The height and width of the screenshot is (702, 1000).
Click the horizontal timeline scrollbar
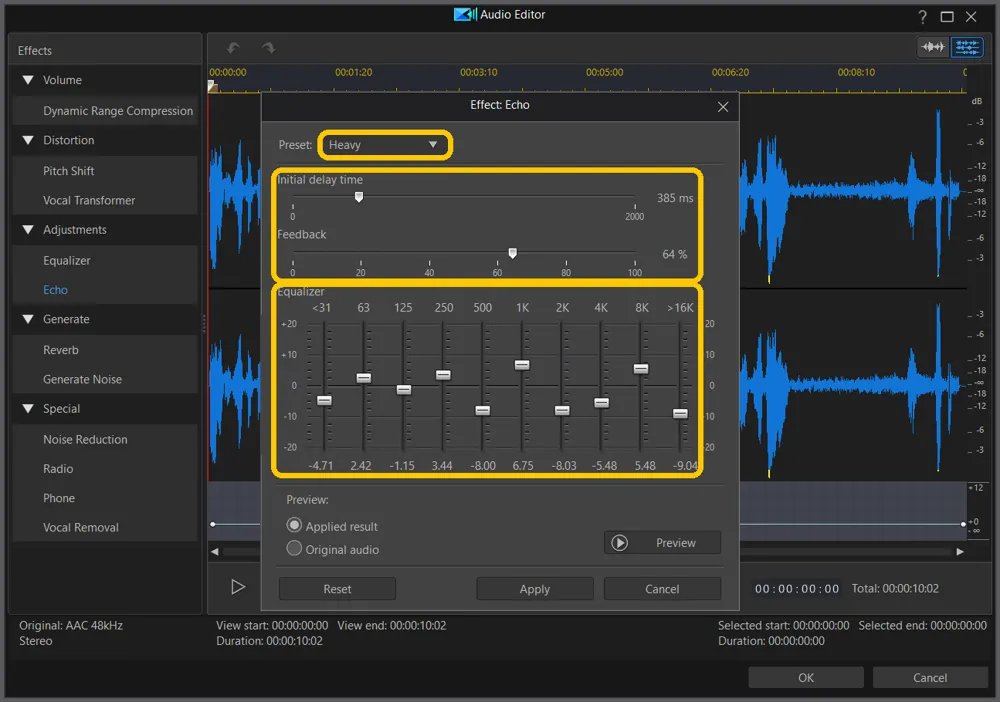point(587,552)
